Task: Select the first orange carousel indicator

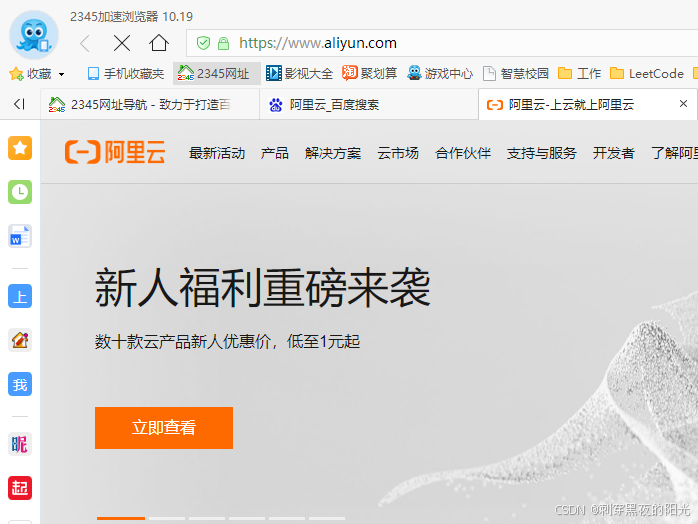Action: (x=121, y=518)
